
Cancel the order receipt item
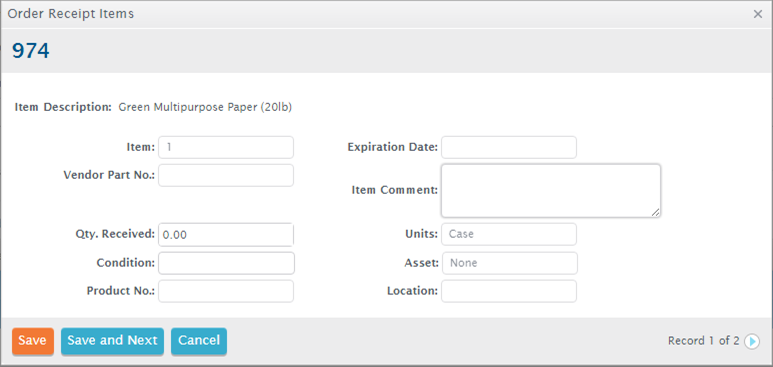pos(199,341)
